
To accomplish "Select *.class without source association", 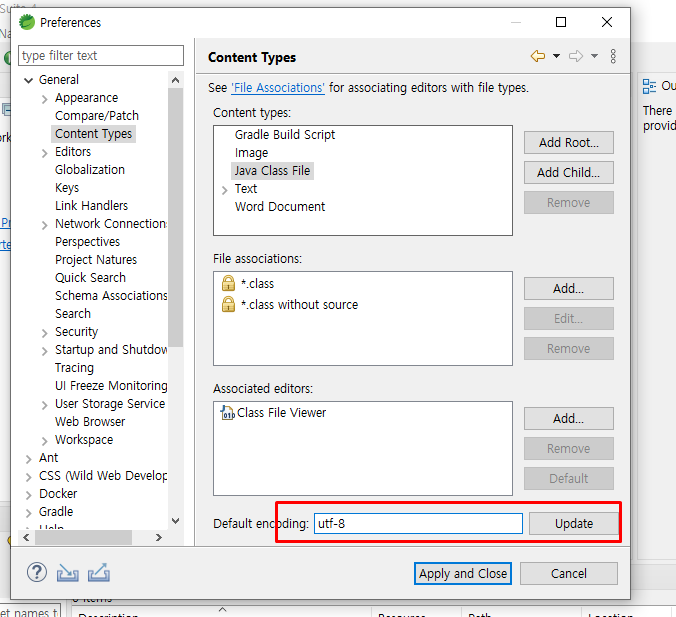I will click(299, 304).
